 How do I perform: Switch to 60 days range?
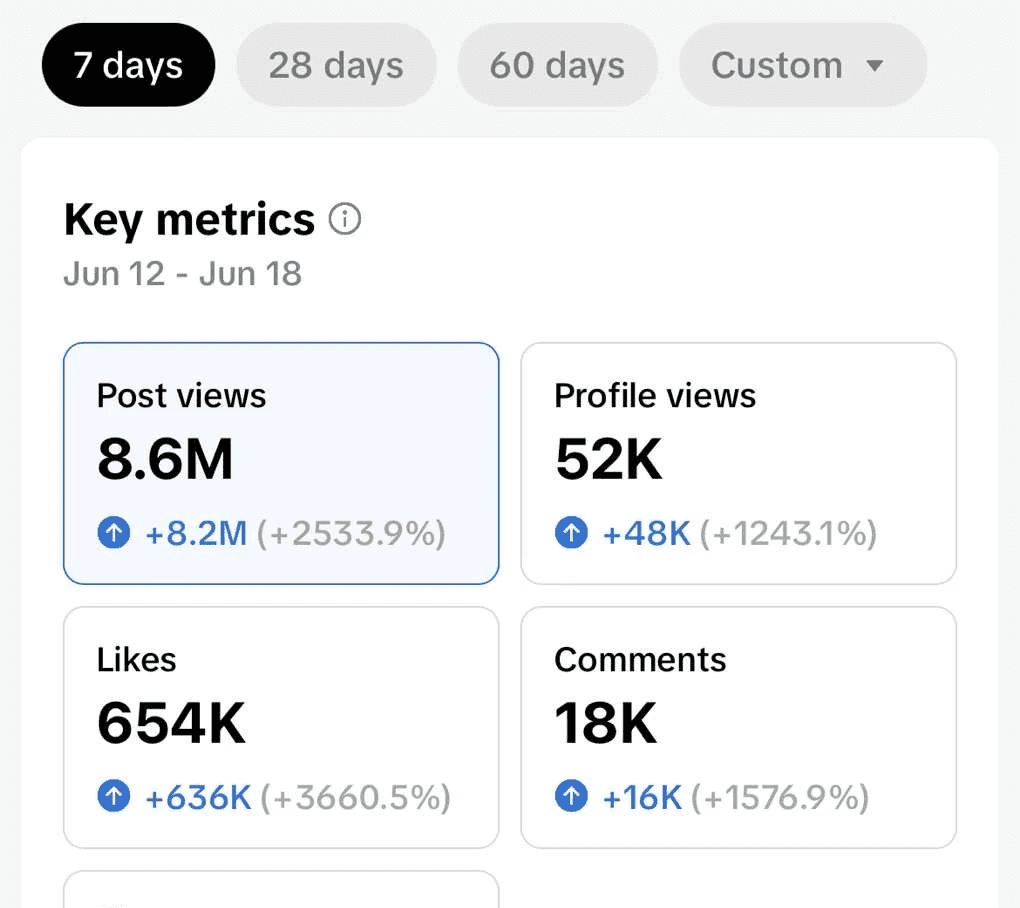click(557, 65)
